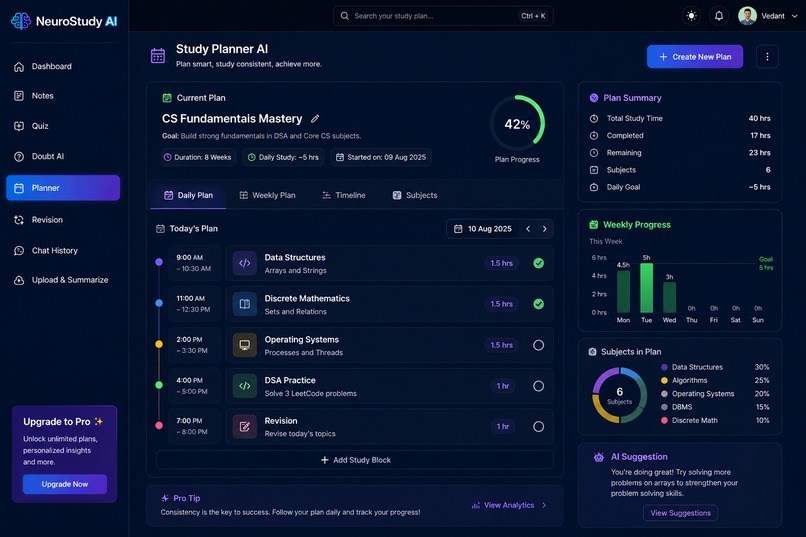This screenshot has width=806, height=537.
Task: Click the Subjects in Plan header icon
Action: (x=592, y=351)
